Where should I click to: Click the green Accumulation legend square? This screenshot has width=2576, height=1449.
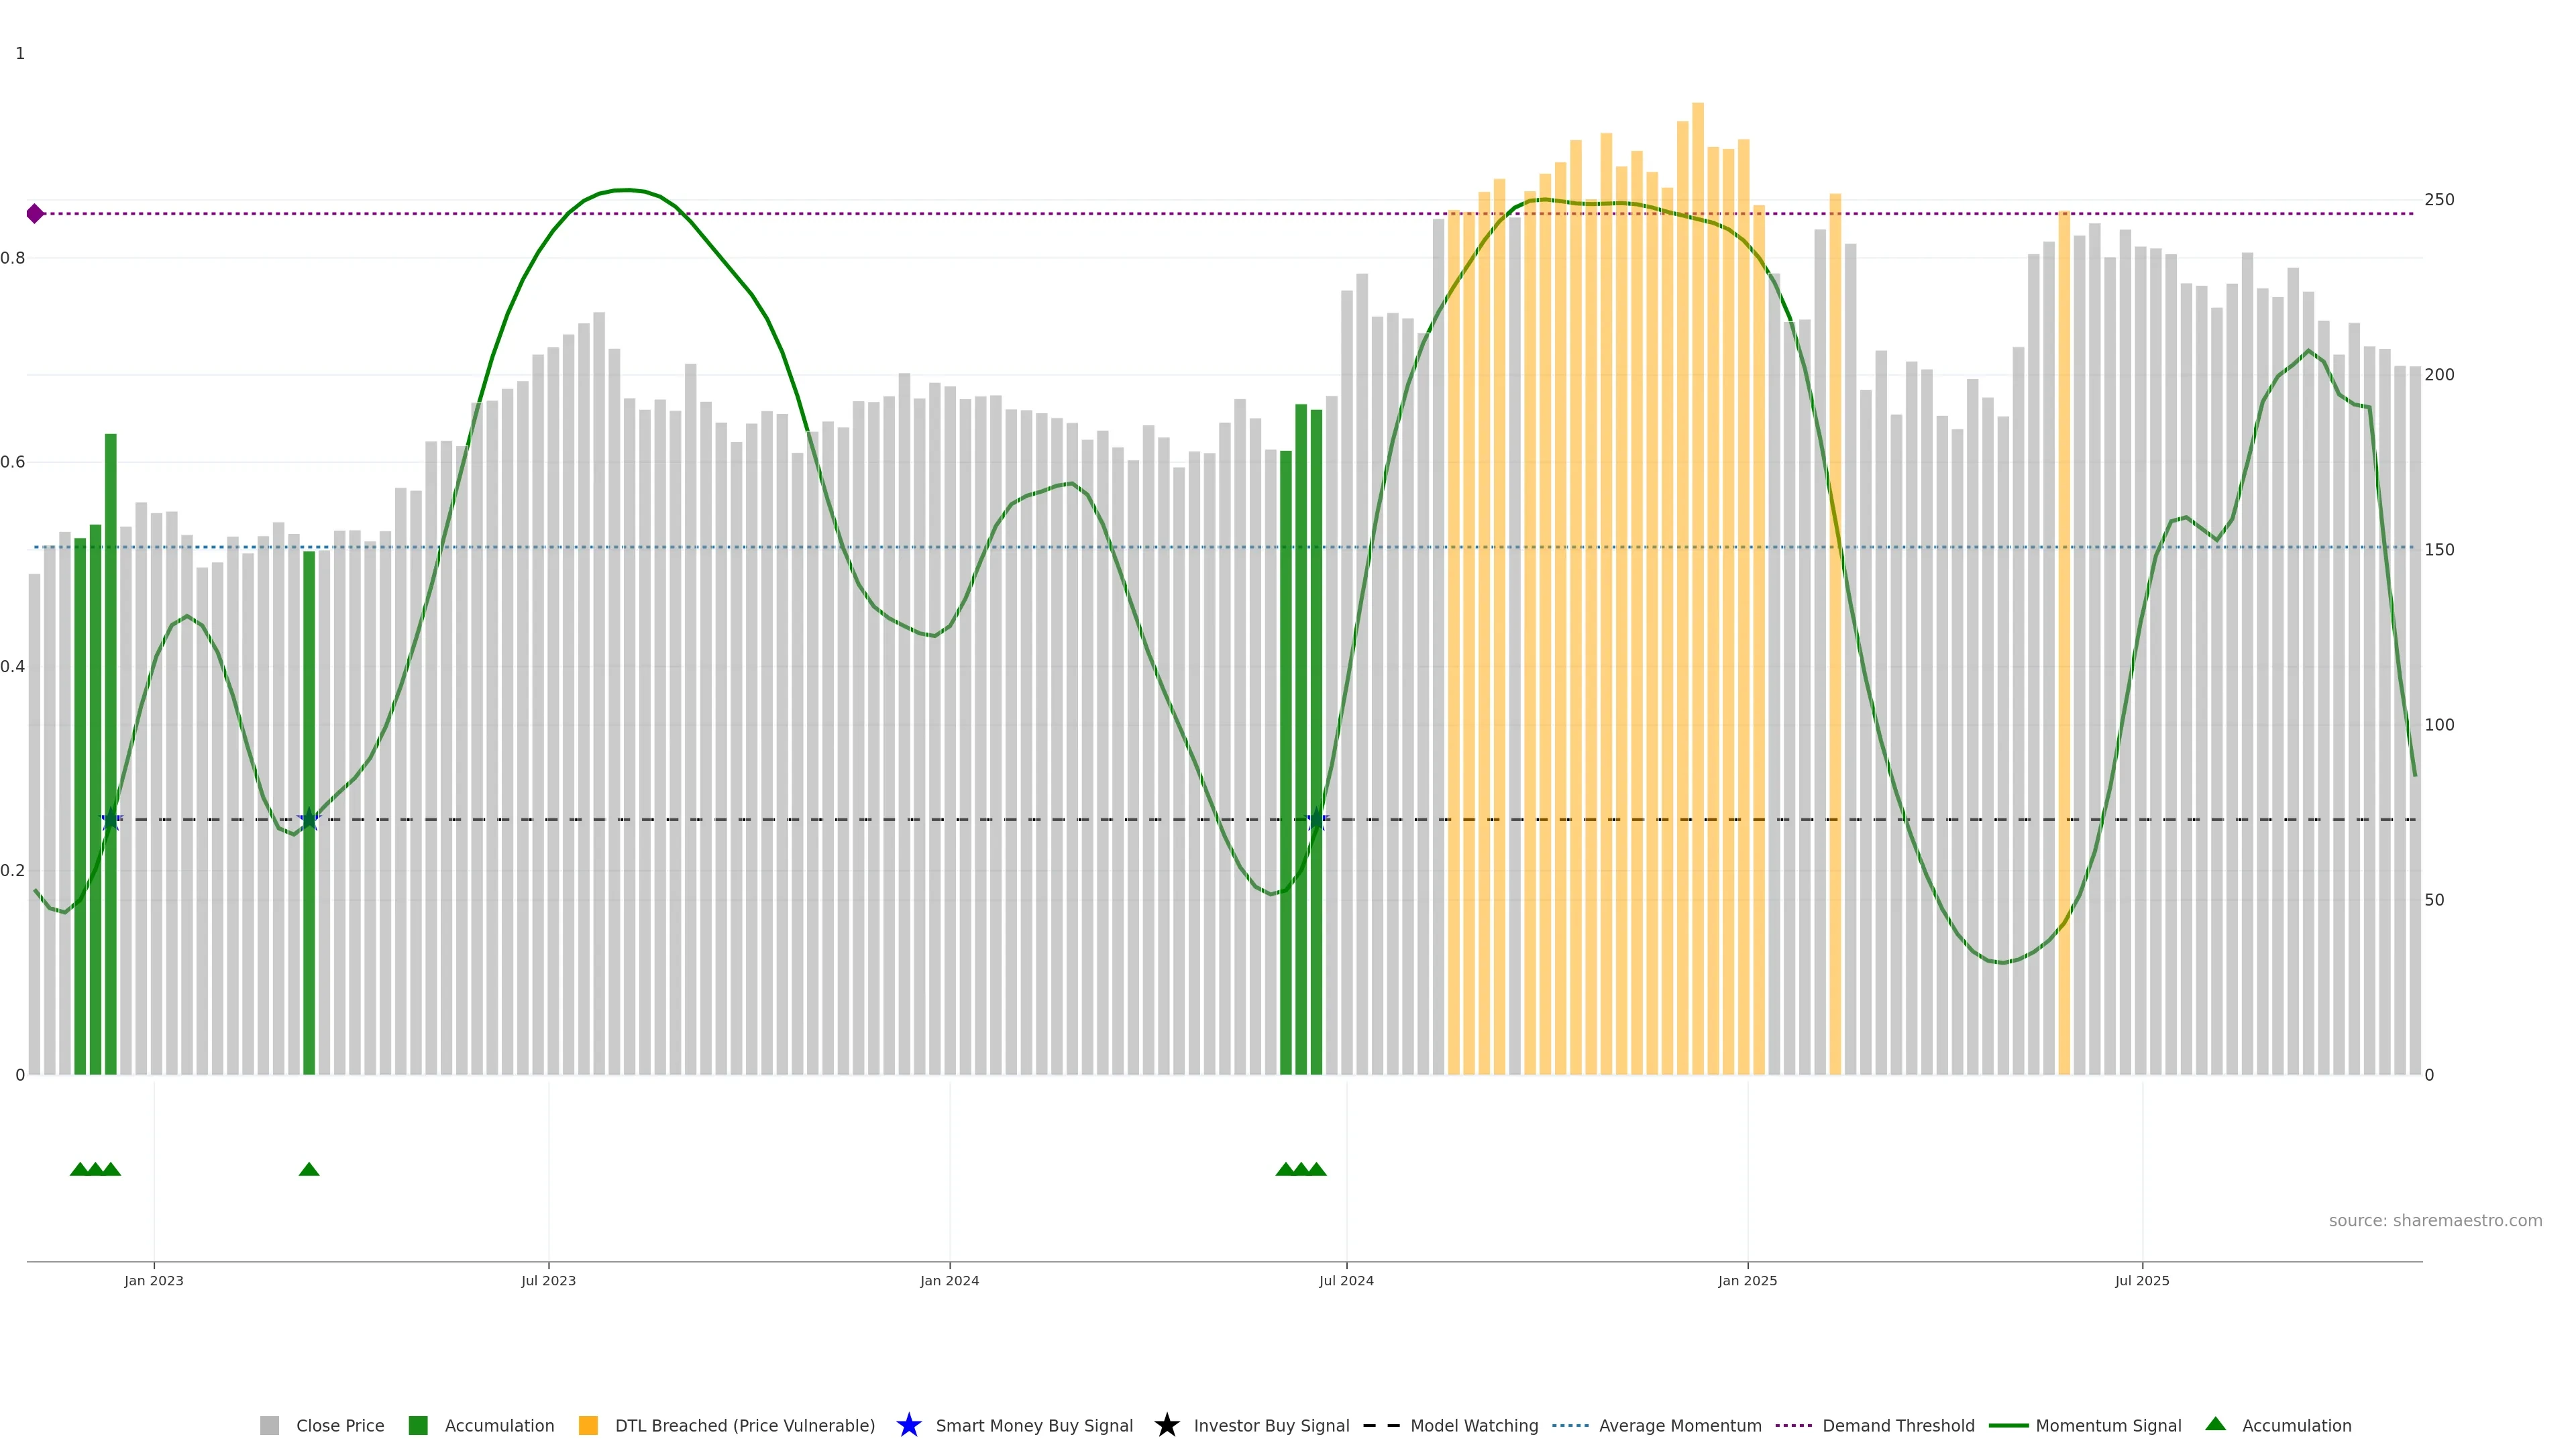418,1425
